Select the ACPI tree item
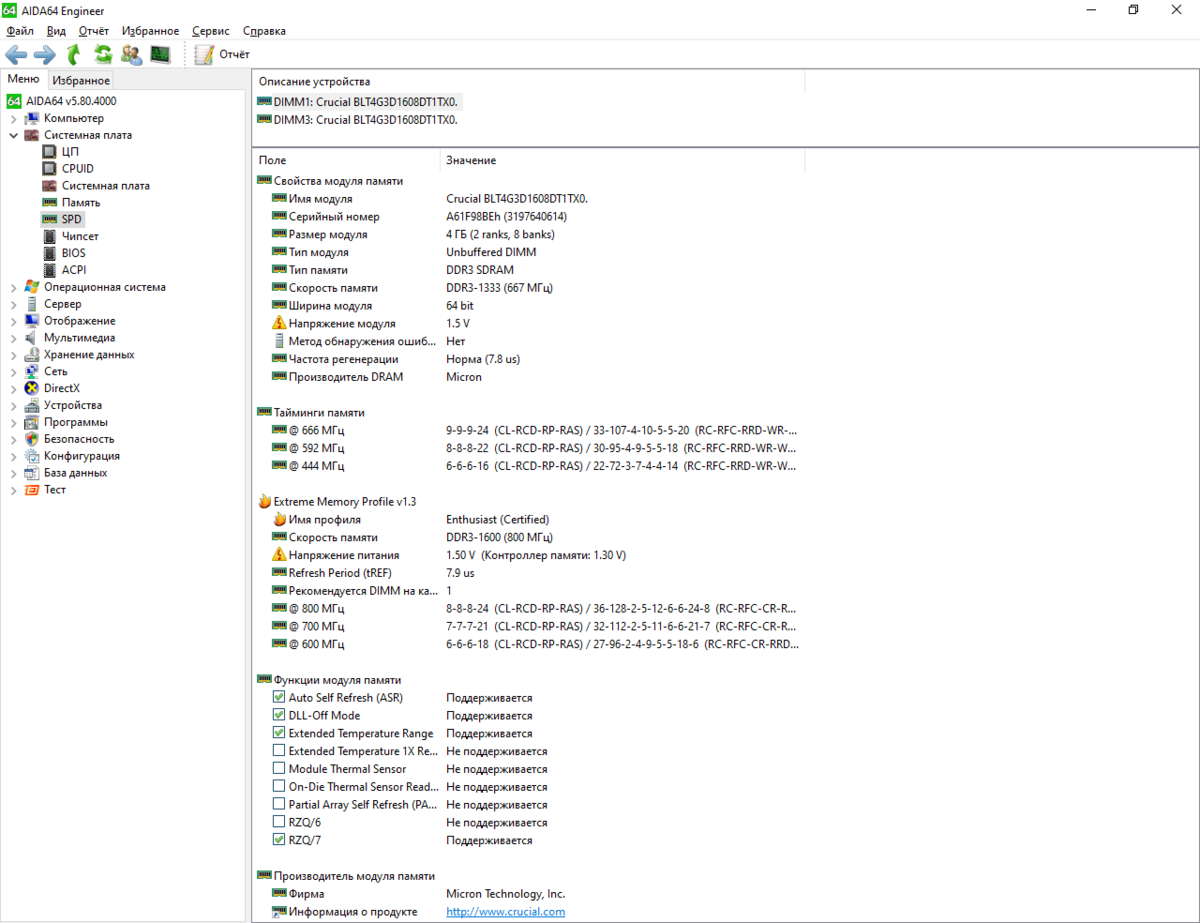Viewport: 1200px width, 923px height. point(74,270)
